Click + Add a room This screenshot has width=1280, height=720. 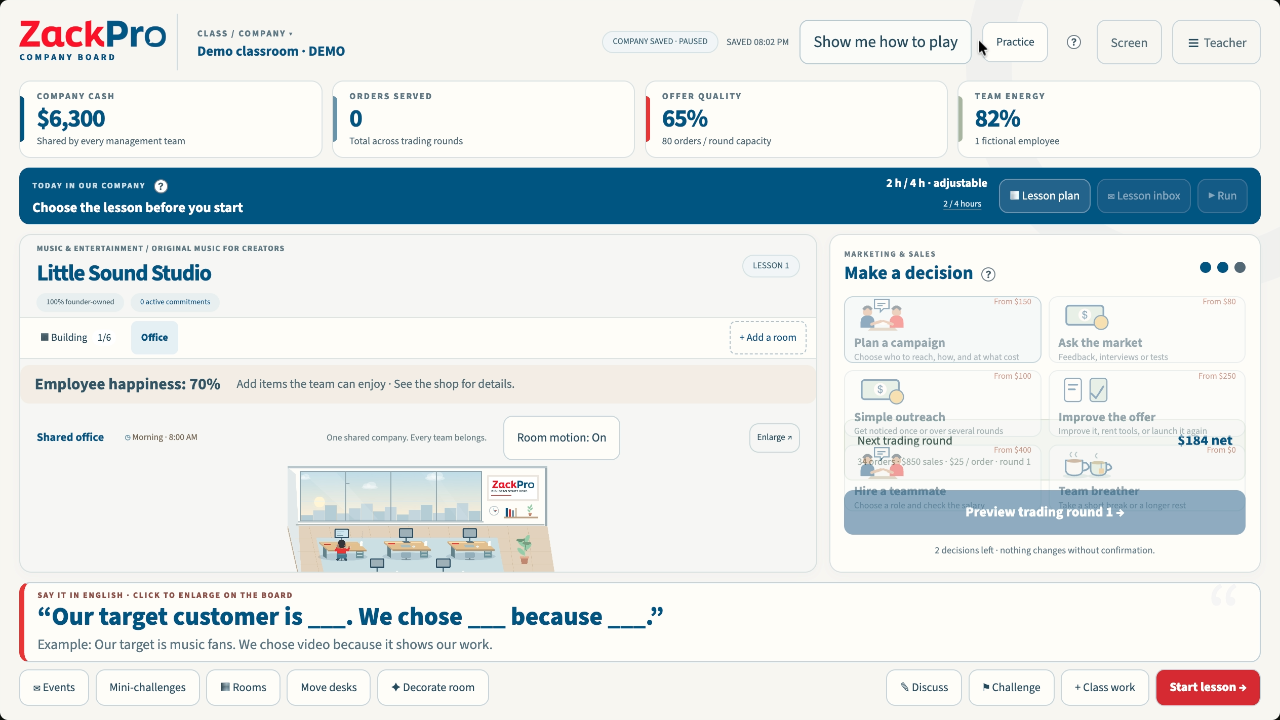768,338
